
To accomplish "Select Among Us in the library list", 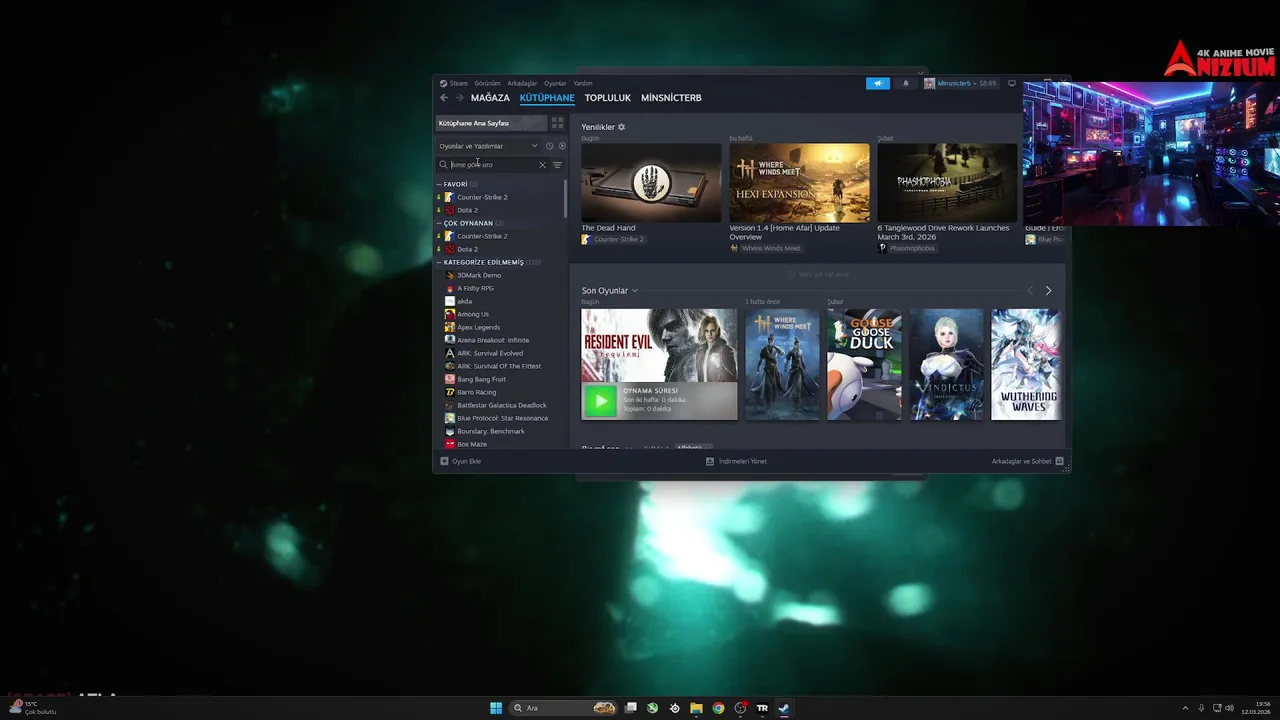I will coord(473,314).
